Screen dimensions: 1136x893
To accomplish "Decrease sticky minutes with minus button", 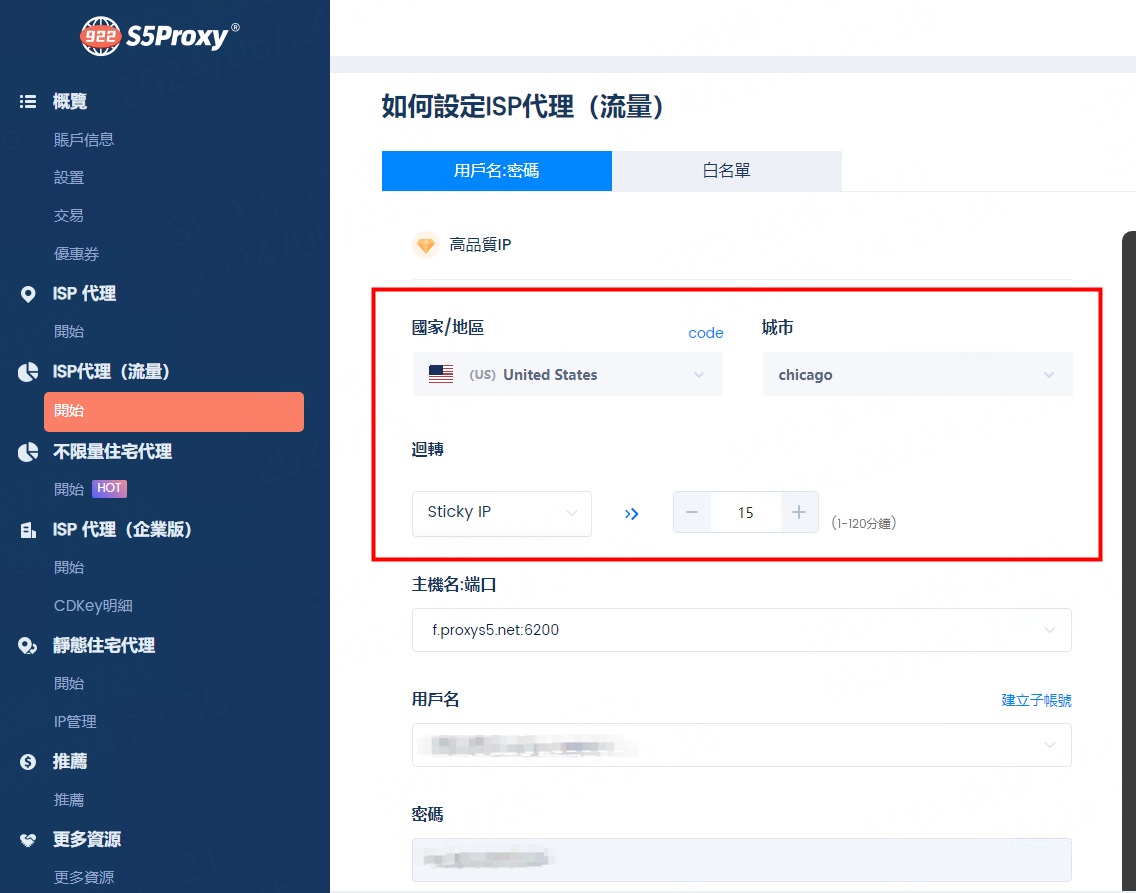I will 692,513.
